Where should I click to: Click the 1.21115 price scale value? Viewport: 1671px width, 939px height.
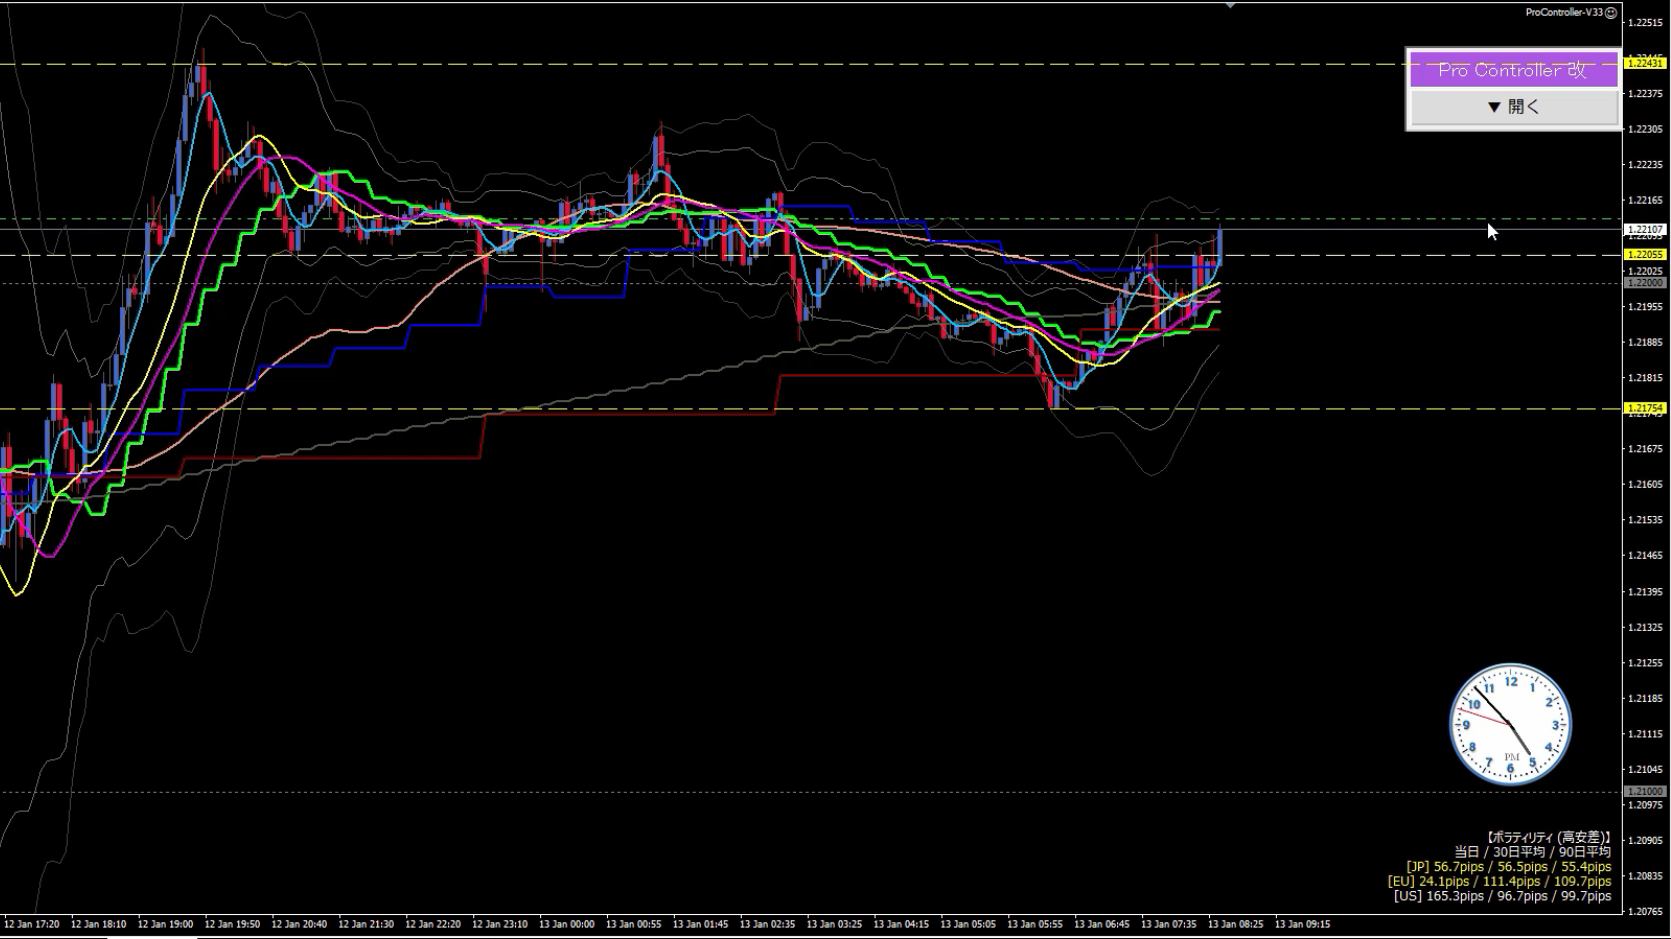1645,733
